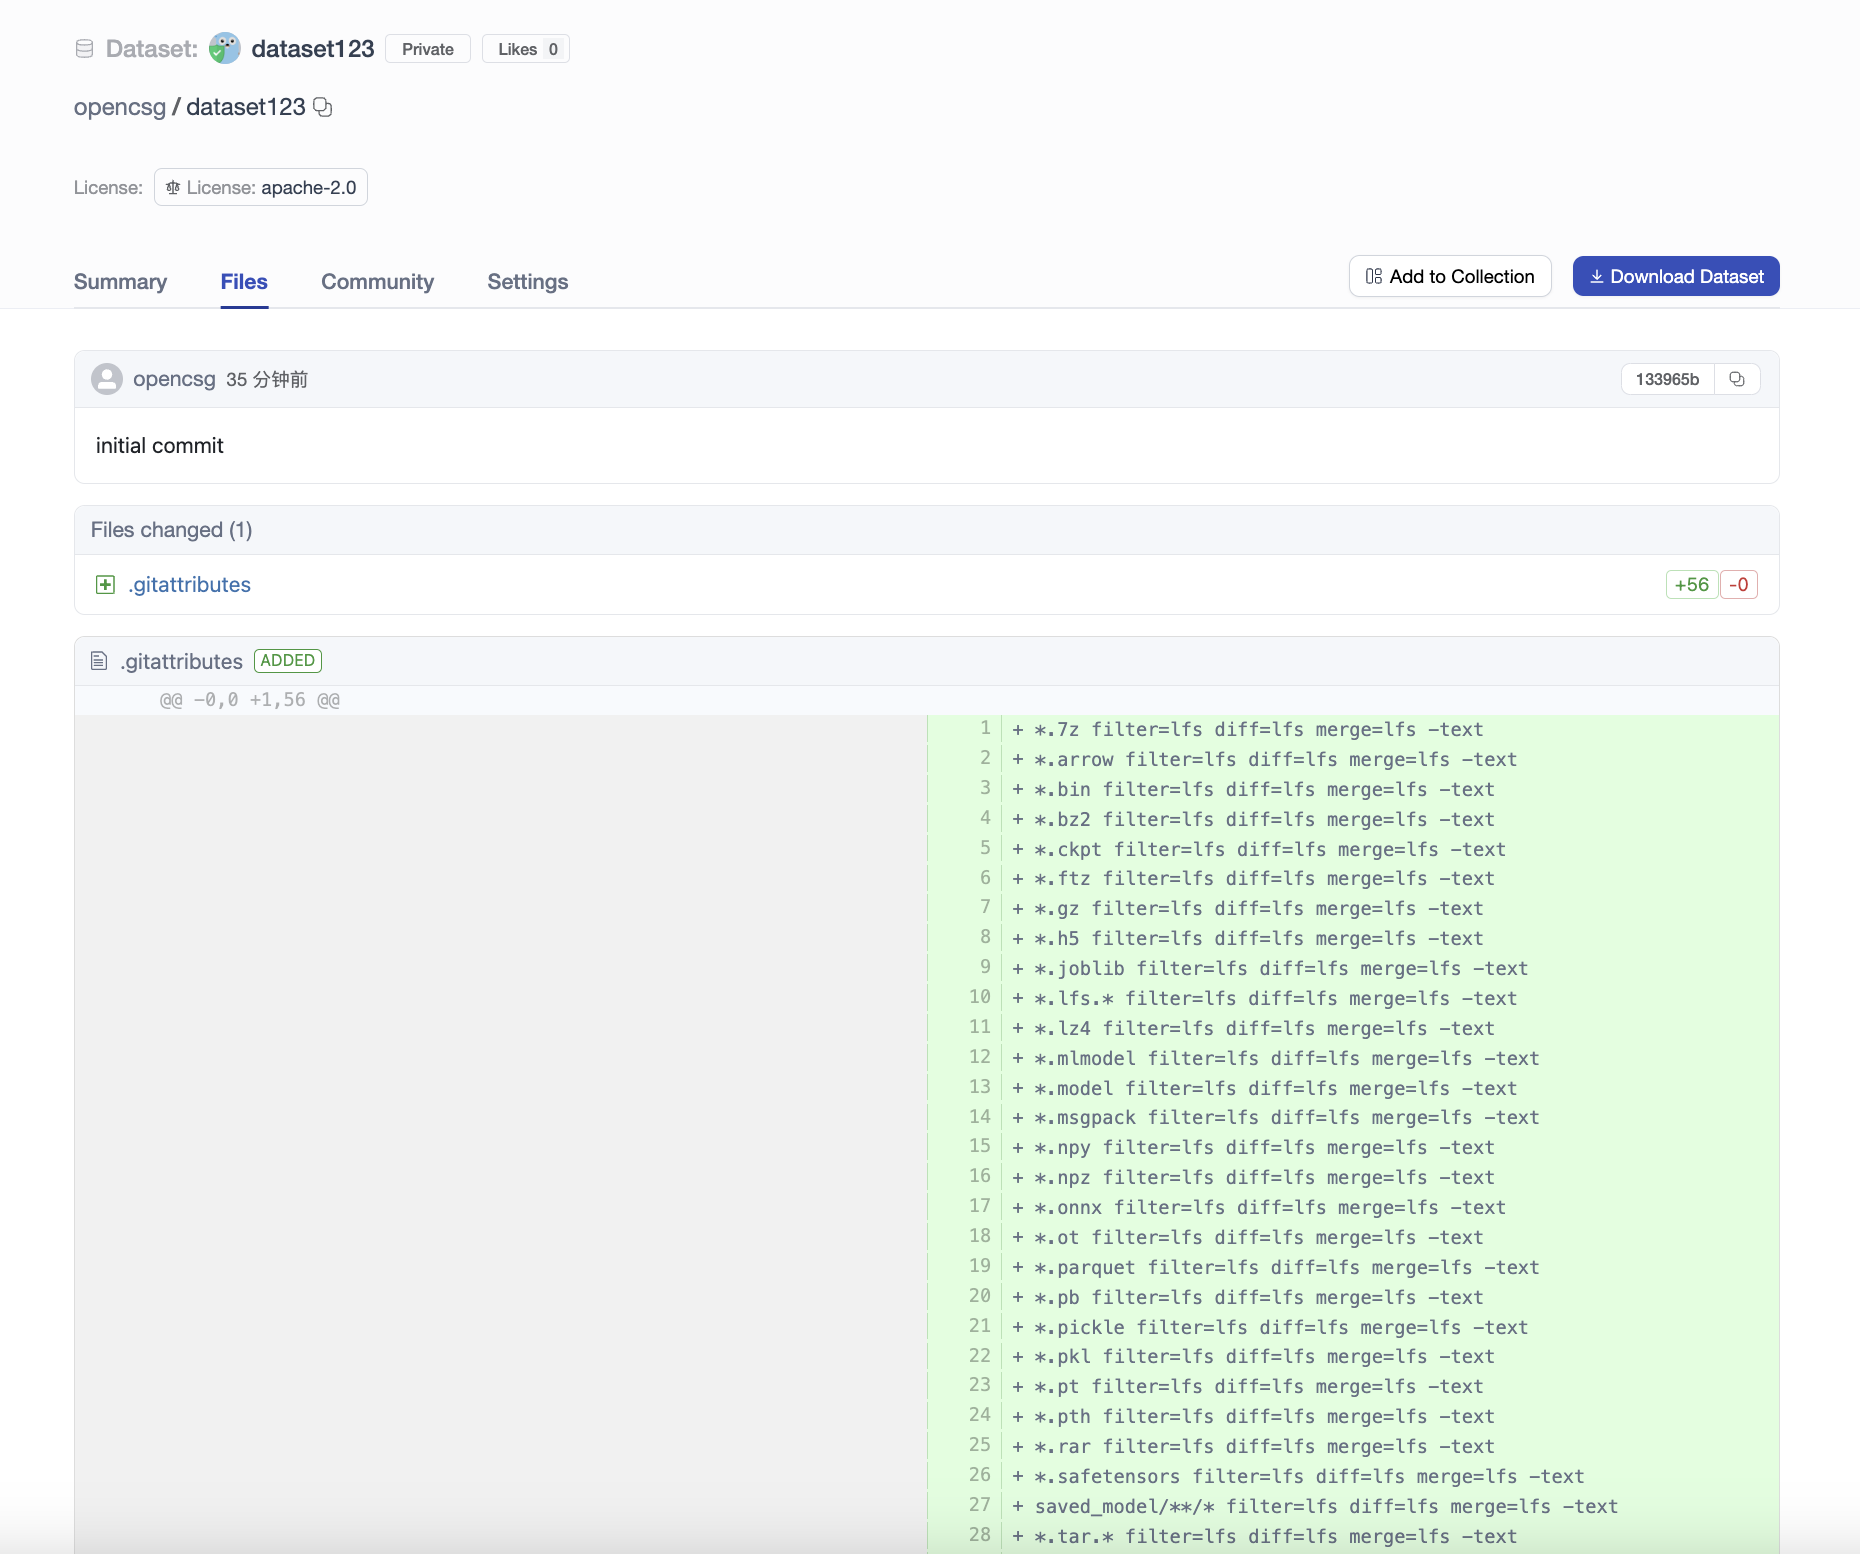Screen dimensions: 1860x1554
Task: Copy the commit hash 133965b
Action: [x=1737, y=379]
